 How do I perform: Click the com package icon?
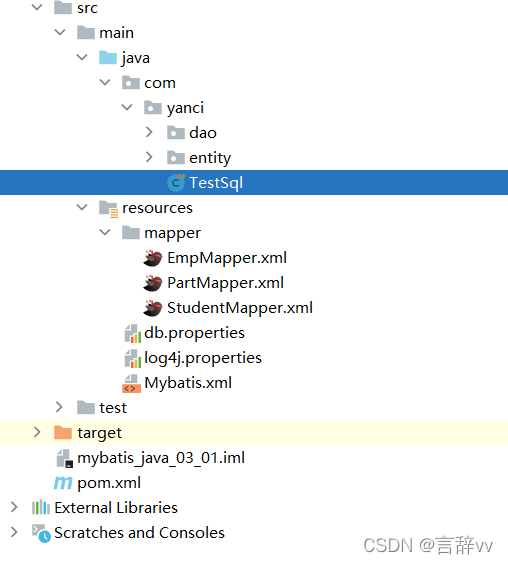click(131, 83)
